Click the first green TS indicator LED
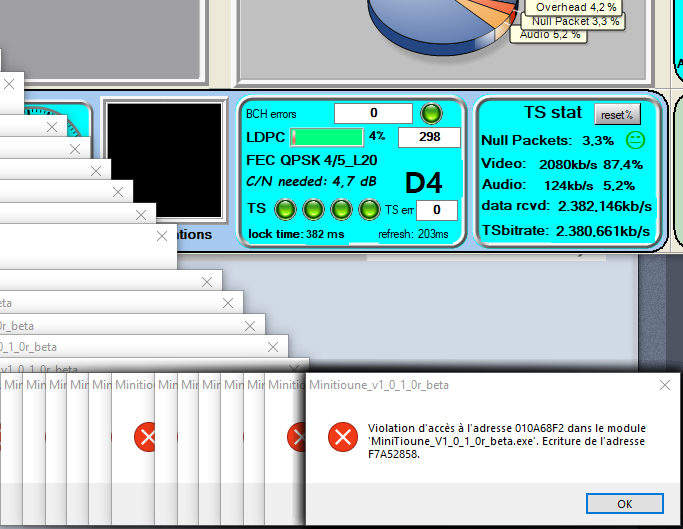Screen dimensions: 683x529 tap(285, 210)
